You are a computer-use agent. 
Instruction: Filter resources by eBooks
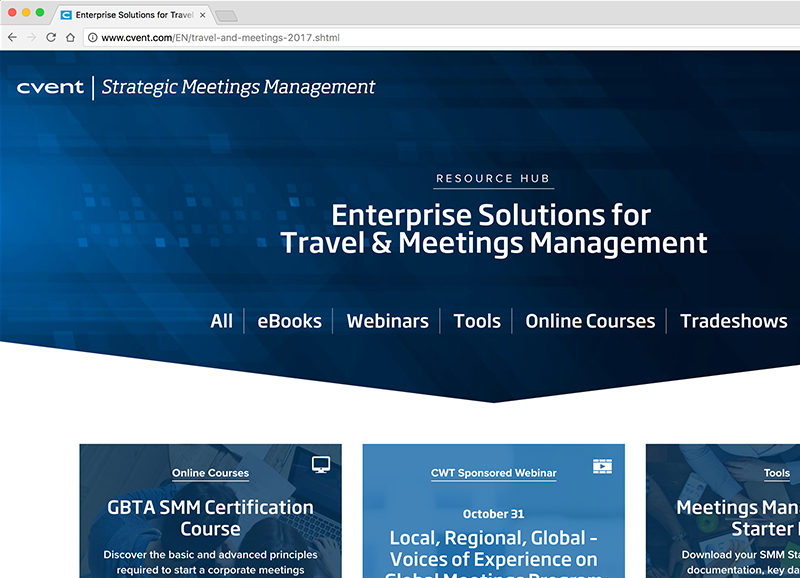tap(289, 321)
